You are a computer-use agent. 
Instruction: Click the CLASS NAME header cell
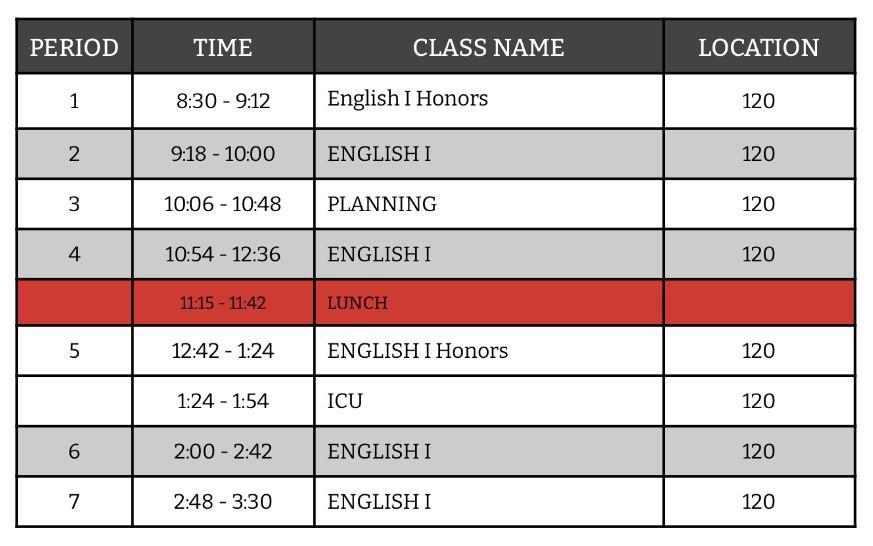tap(488, 47)
